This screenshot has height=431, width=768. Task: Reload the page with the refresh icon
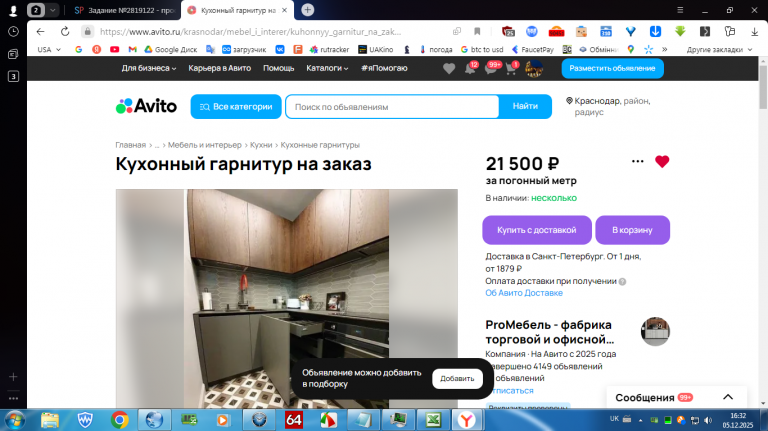coord(65,31)
